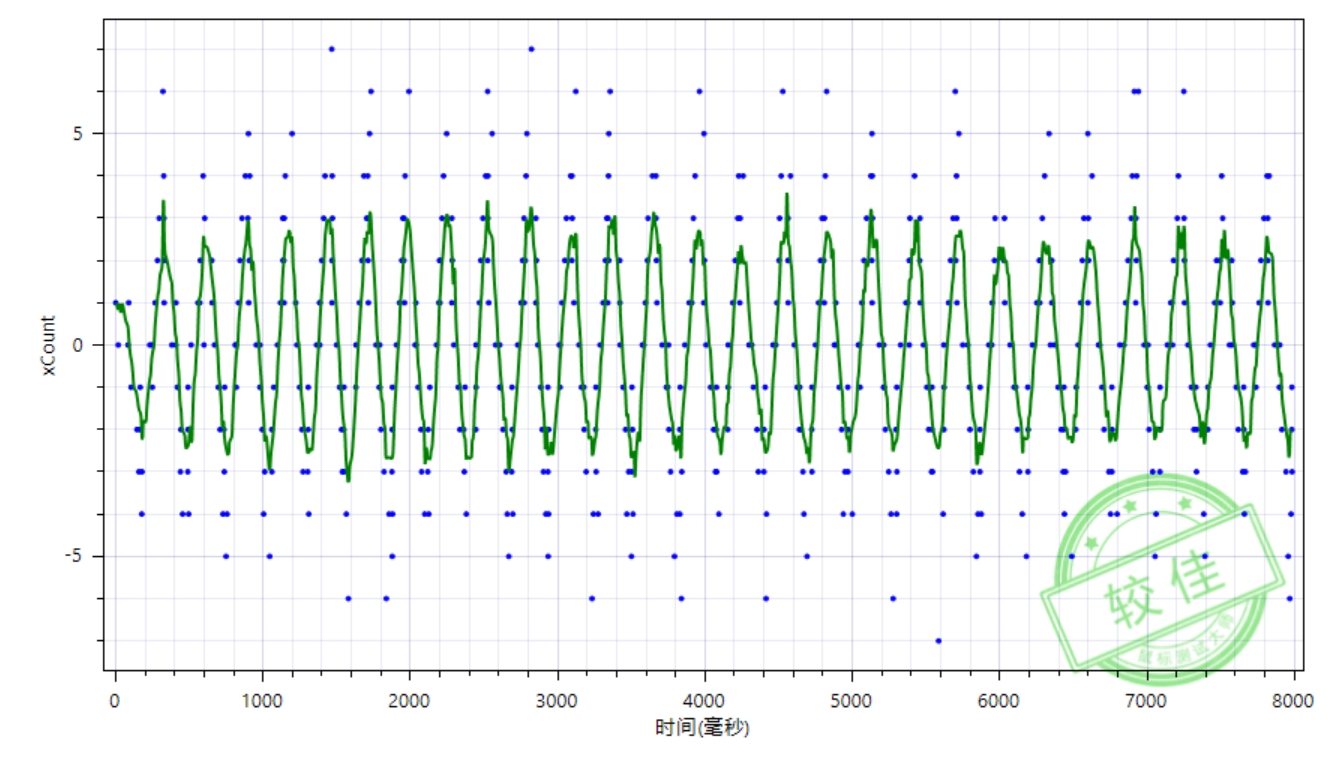
Task: Click the green 较佳 rating stamp
Action: 1165,584
